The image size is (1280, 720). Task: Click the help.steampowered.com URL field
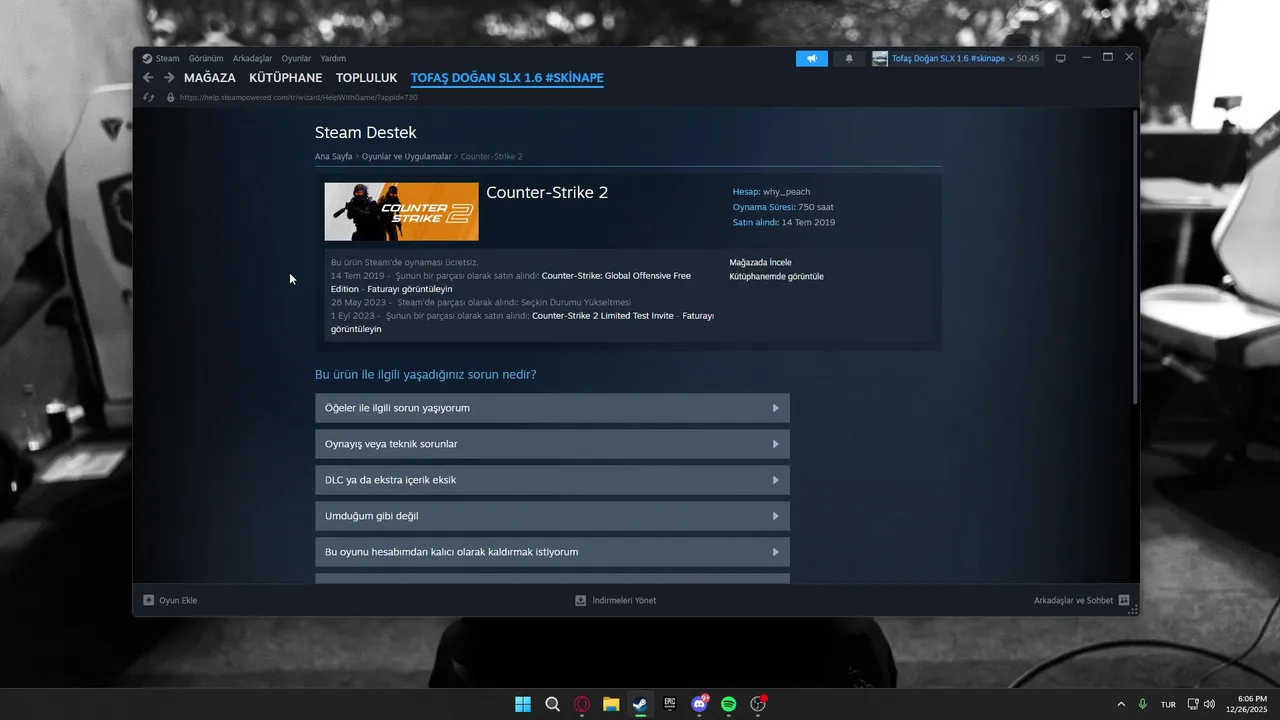click(x=299, y=97)
